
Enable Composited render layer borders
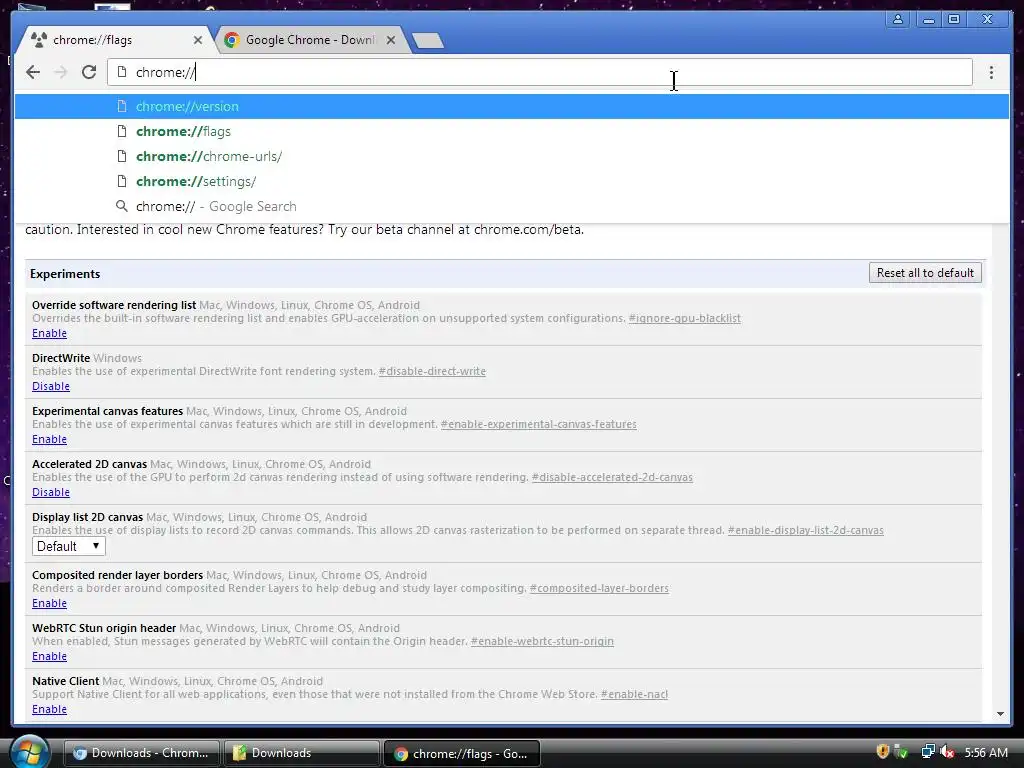point(49,603)
